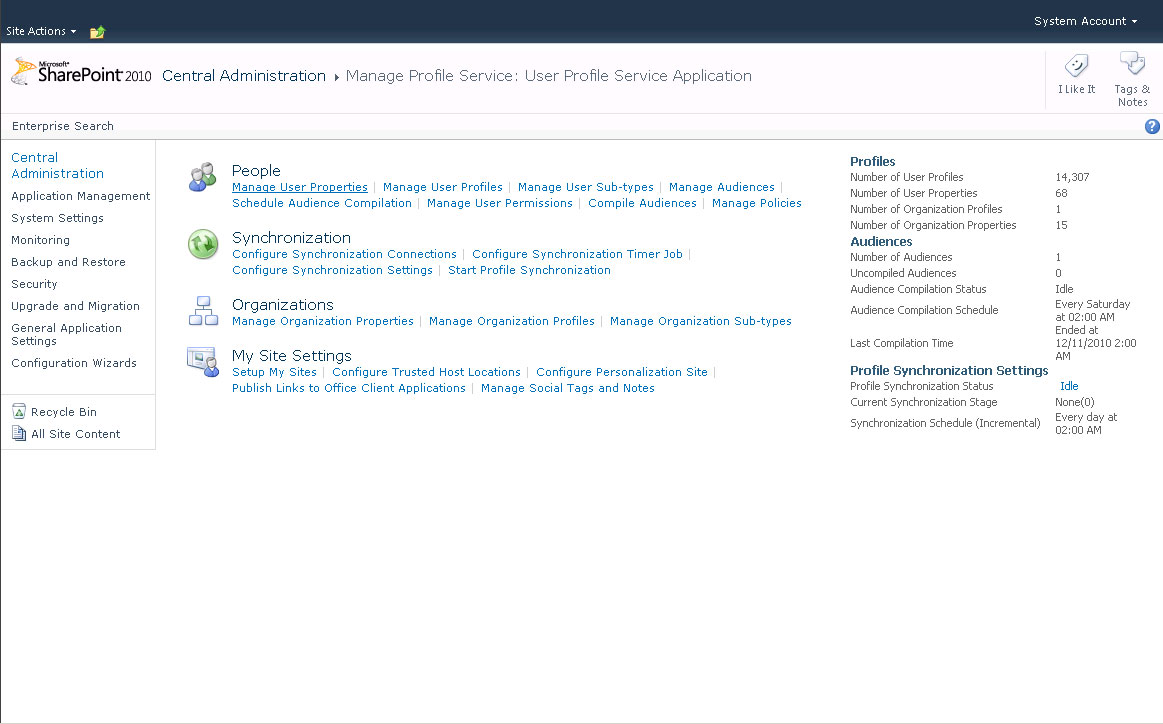
Task: Click the I Like It tag icon
Action: click(x=1076, y=66)
